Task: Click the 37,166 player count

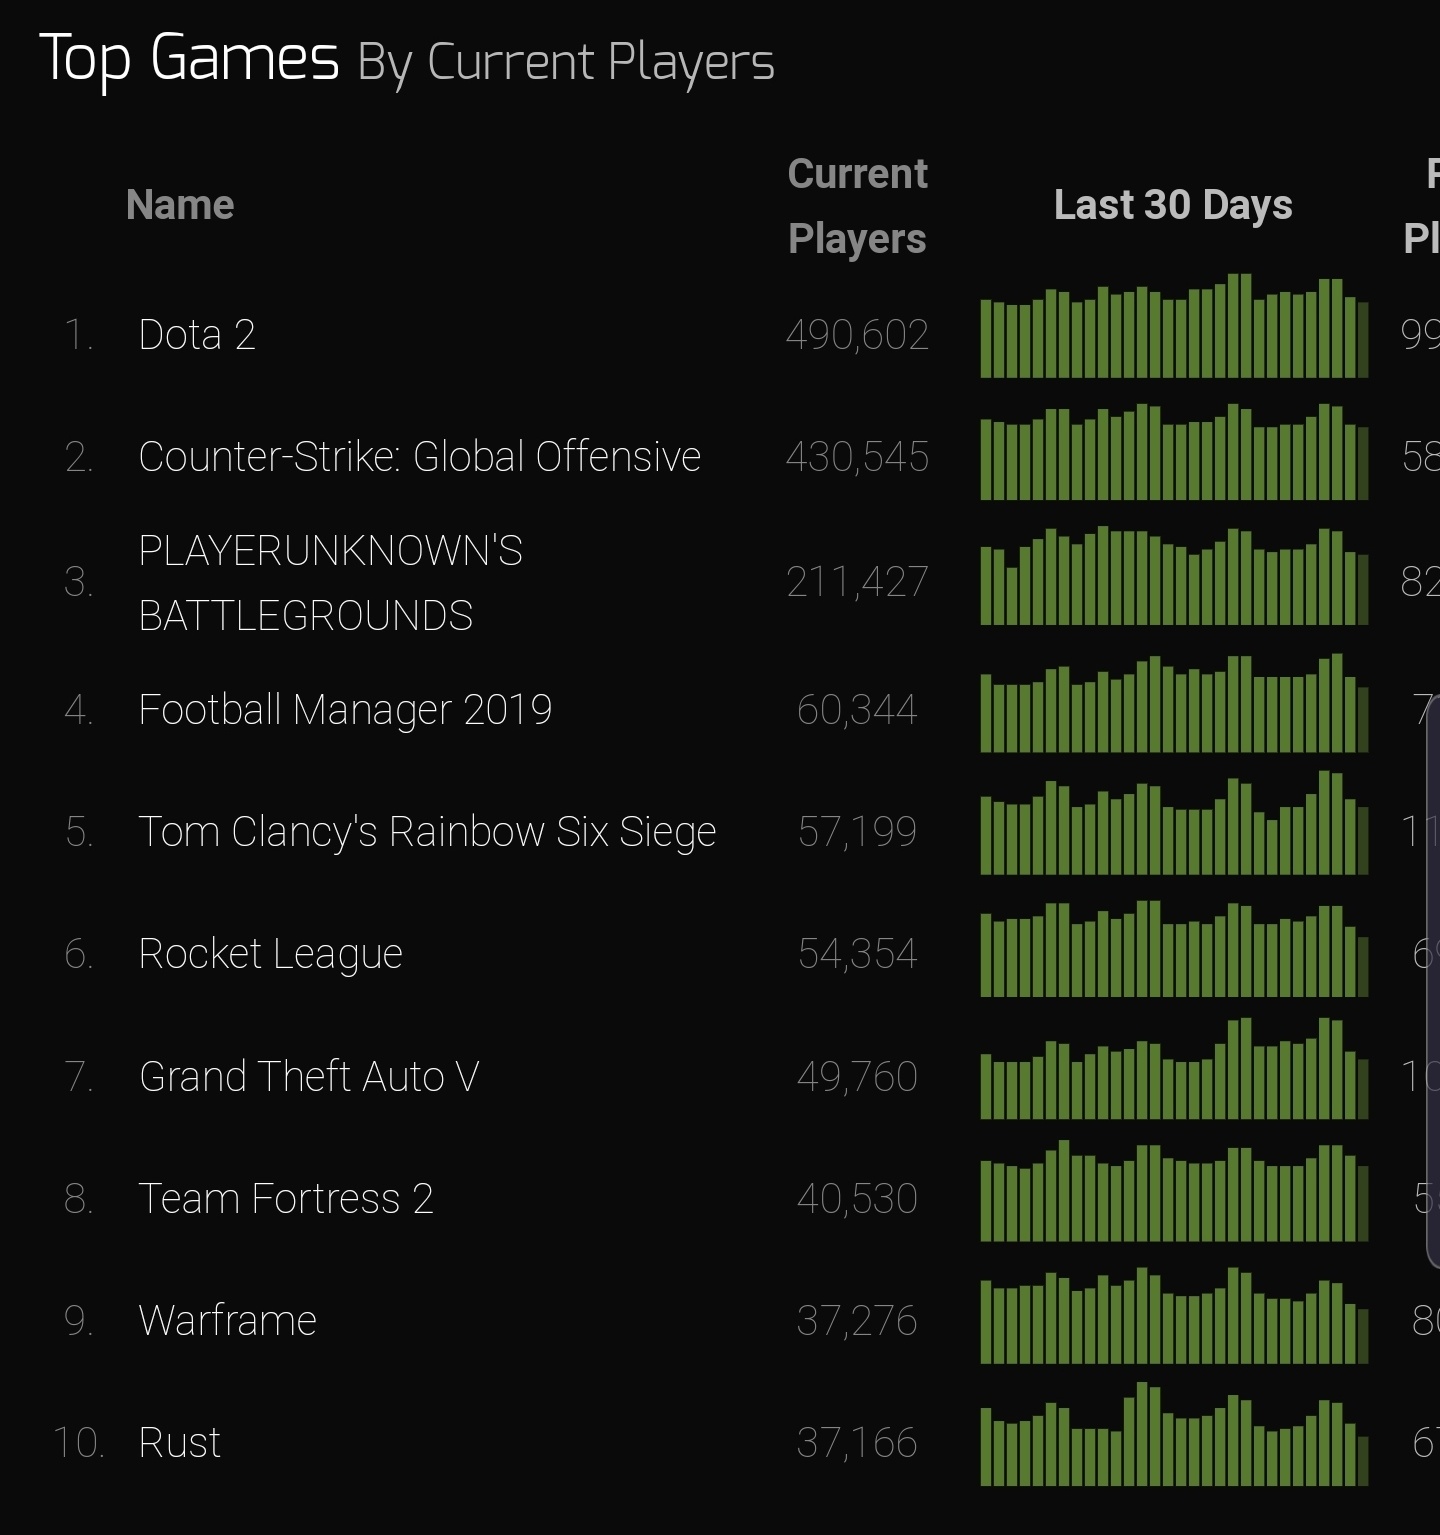Action: (857, 1443)
